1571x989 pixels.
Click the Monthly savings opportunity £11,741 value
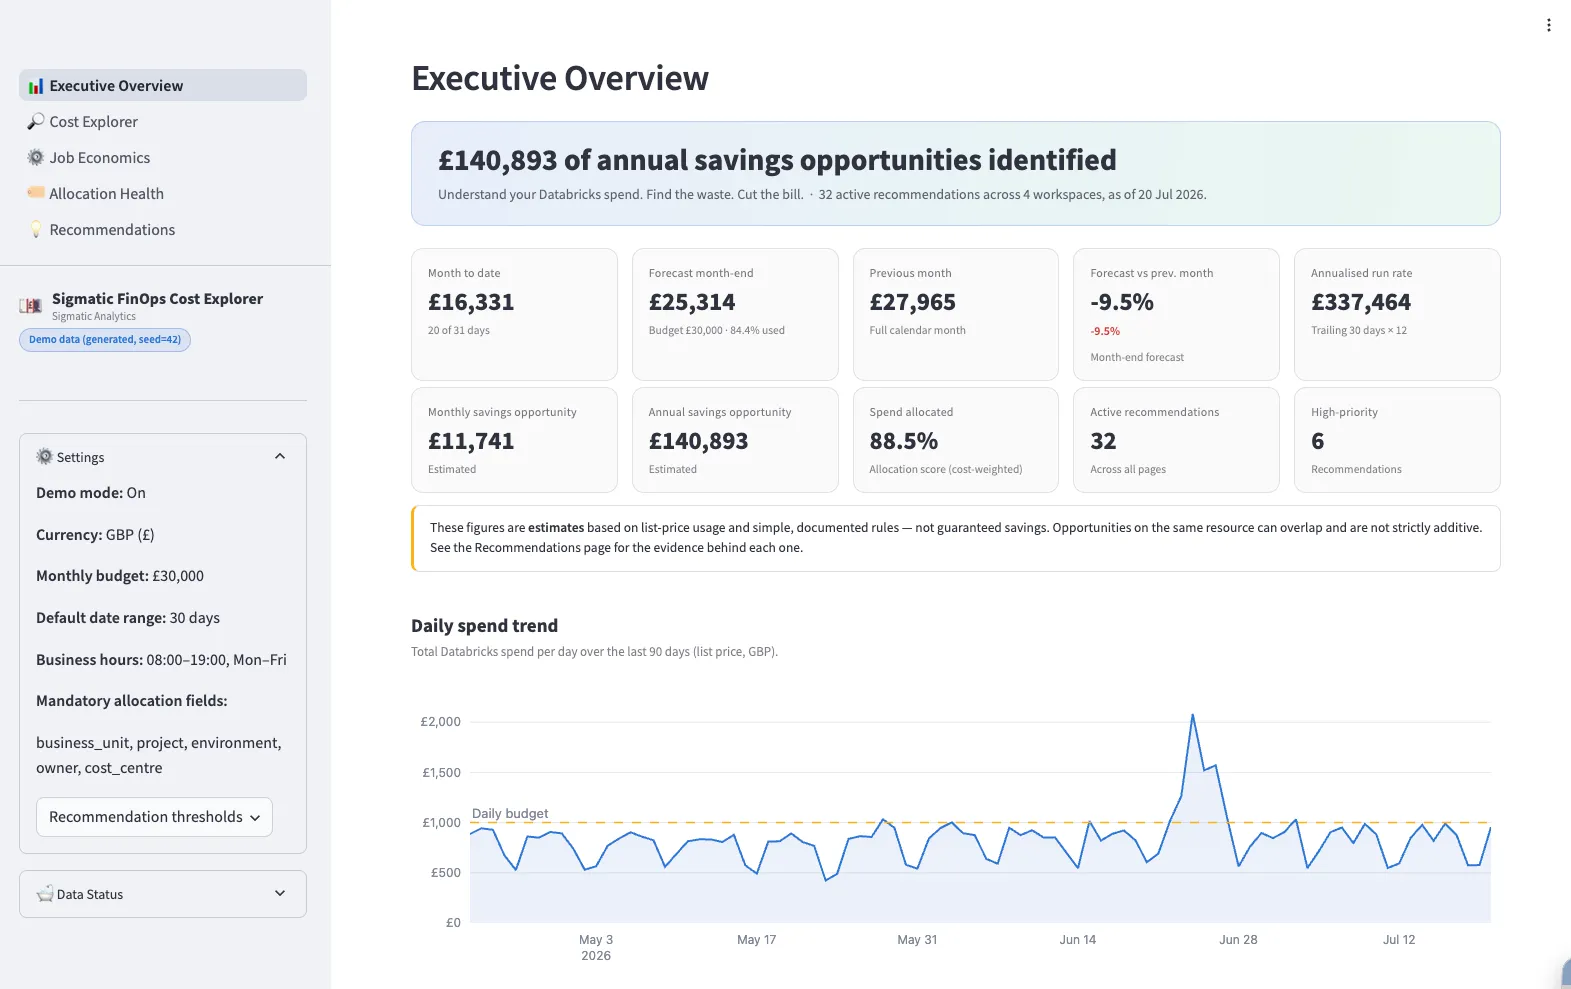471,441
